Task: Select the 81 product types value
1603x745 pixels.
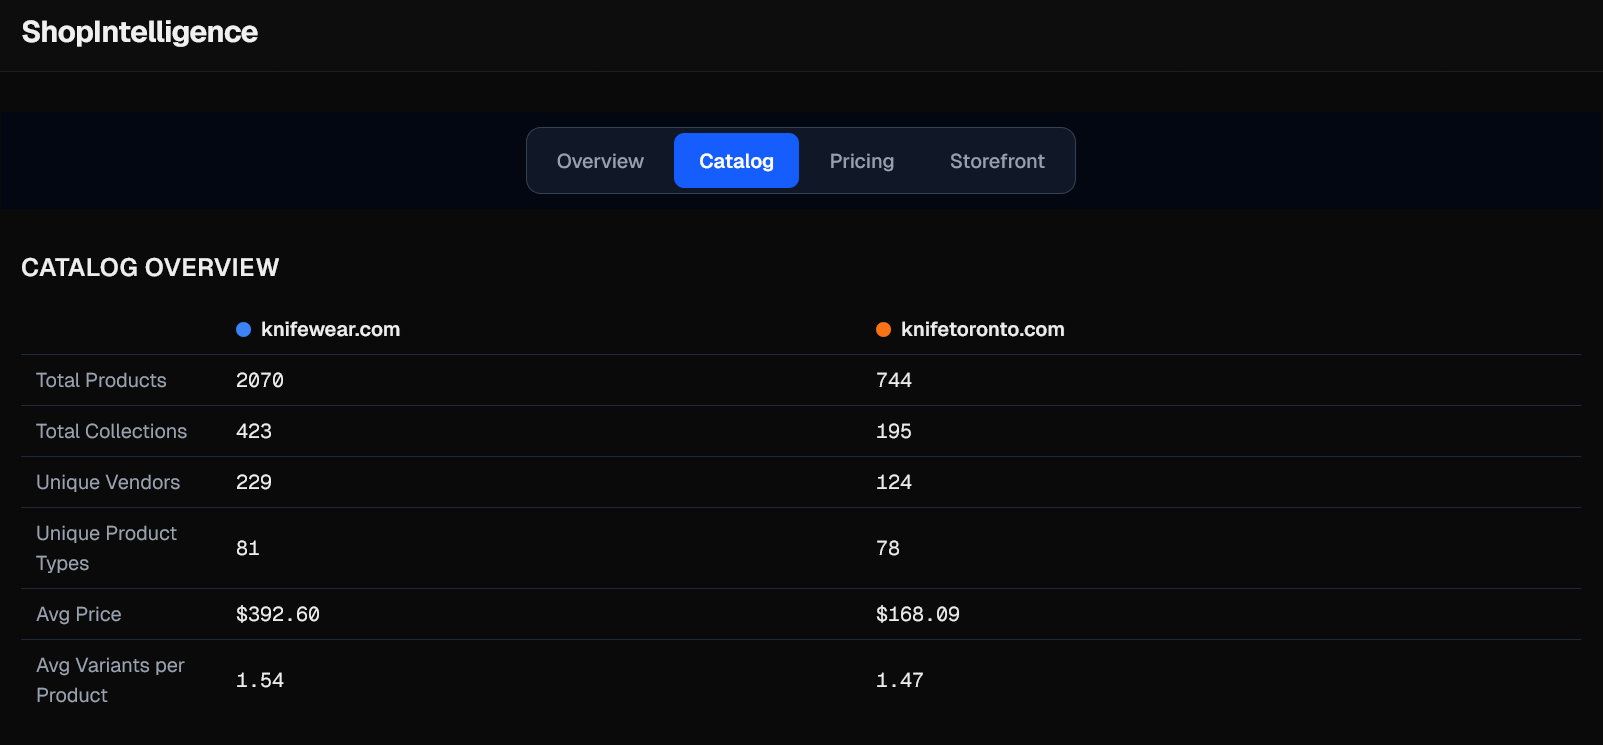Action: click(x=248, y=548)
